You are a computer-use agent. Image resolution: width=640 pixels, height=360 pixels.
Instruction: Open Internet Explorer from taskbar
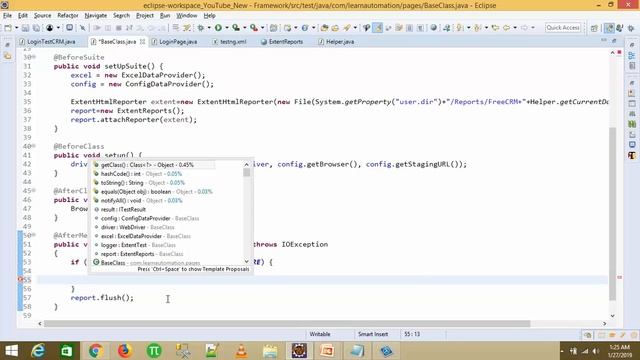pos(38,351)
